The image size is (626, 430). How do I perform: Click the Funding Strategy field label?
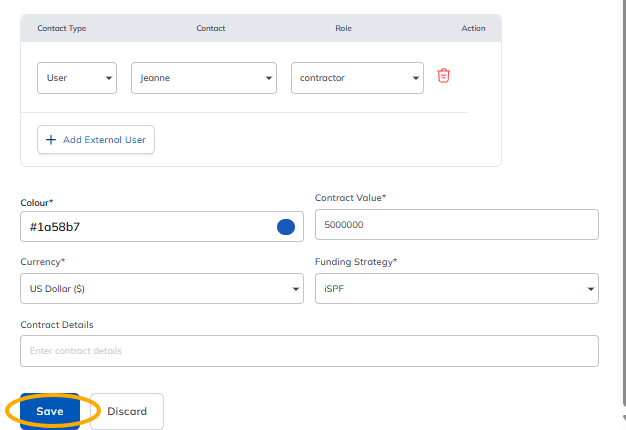355,262
